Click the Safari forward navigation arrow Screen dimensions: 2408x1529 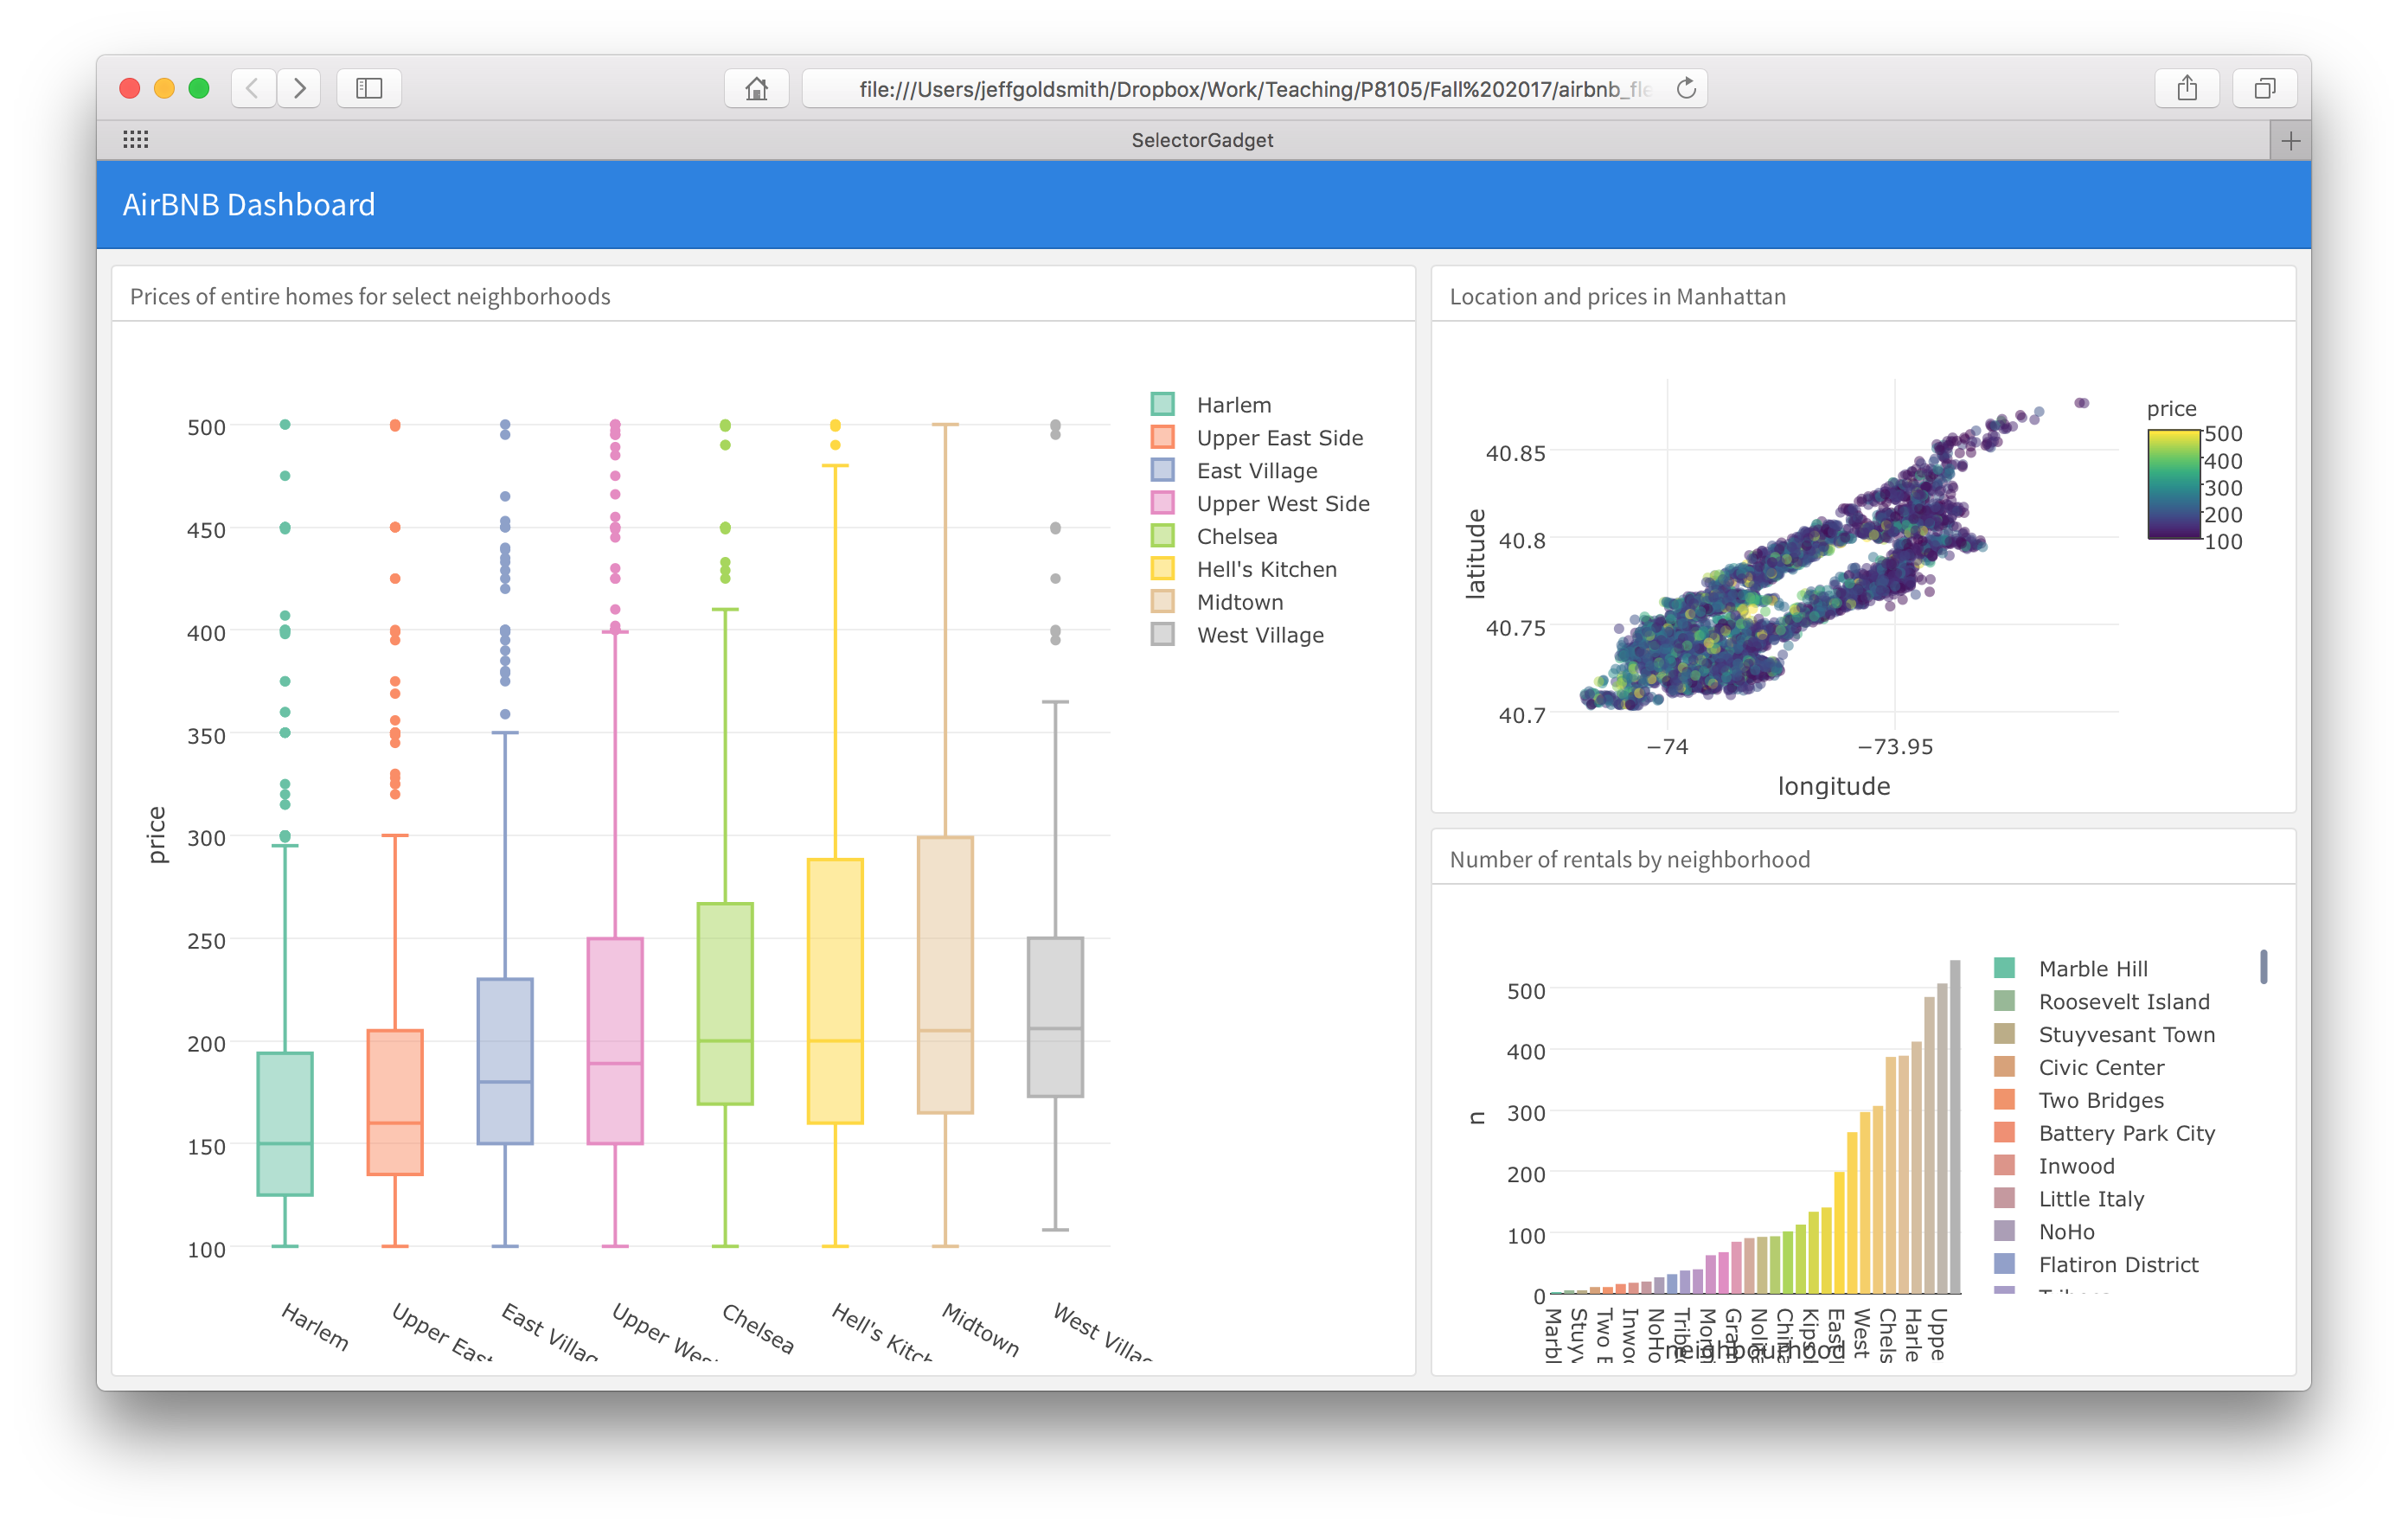[x=299, y=88]
